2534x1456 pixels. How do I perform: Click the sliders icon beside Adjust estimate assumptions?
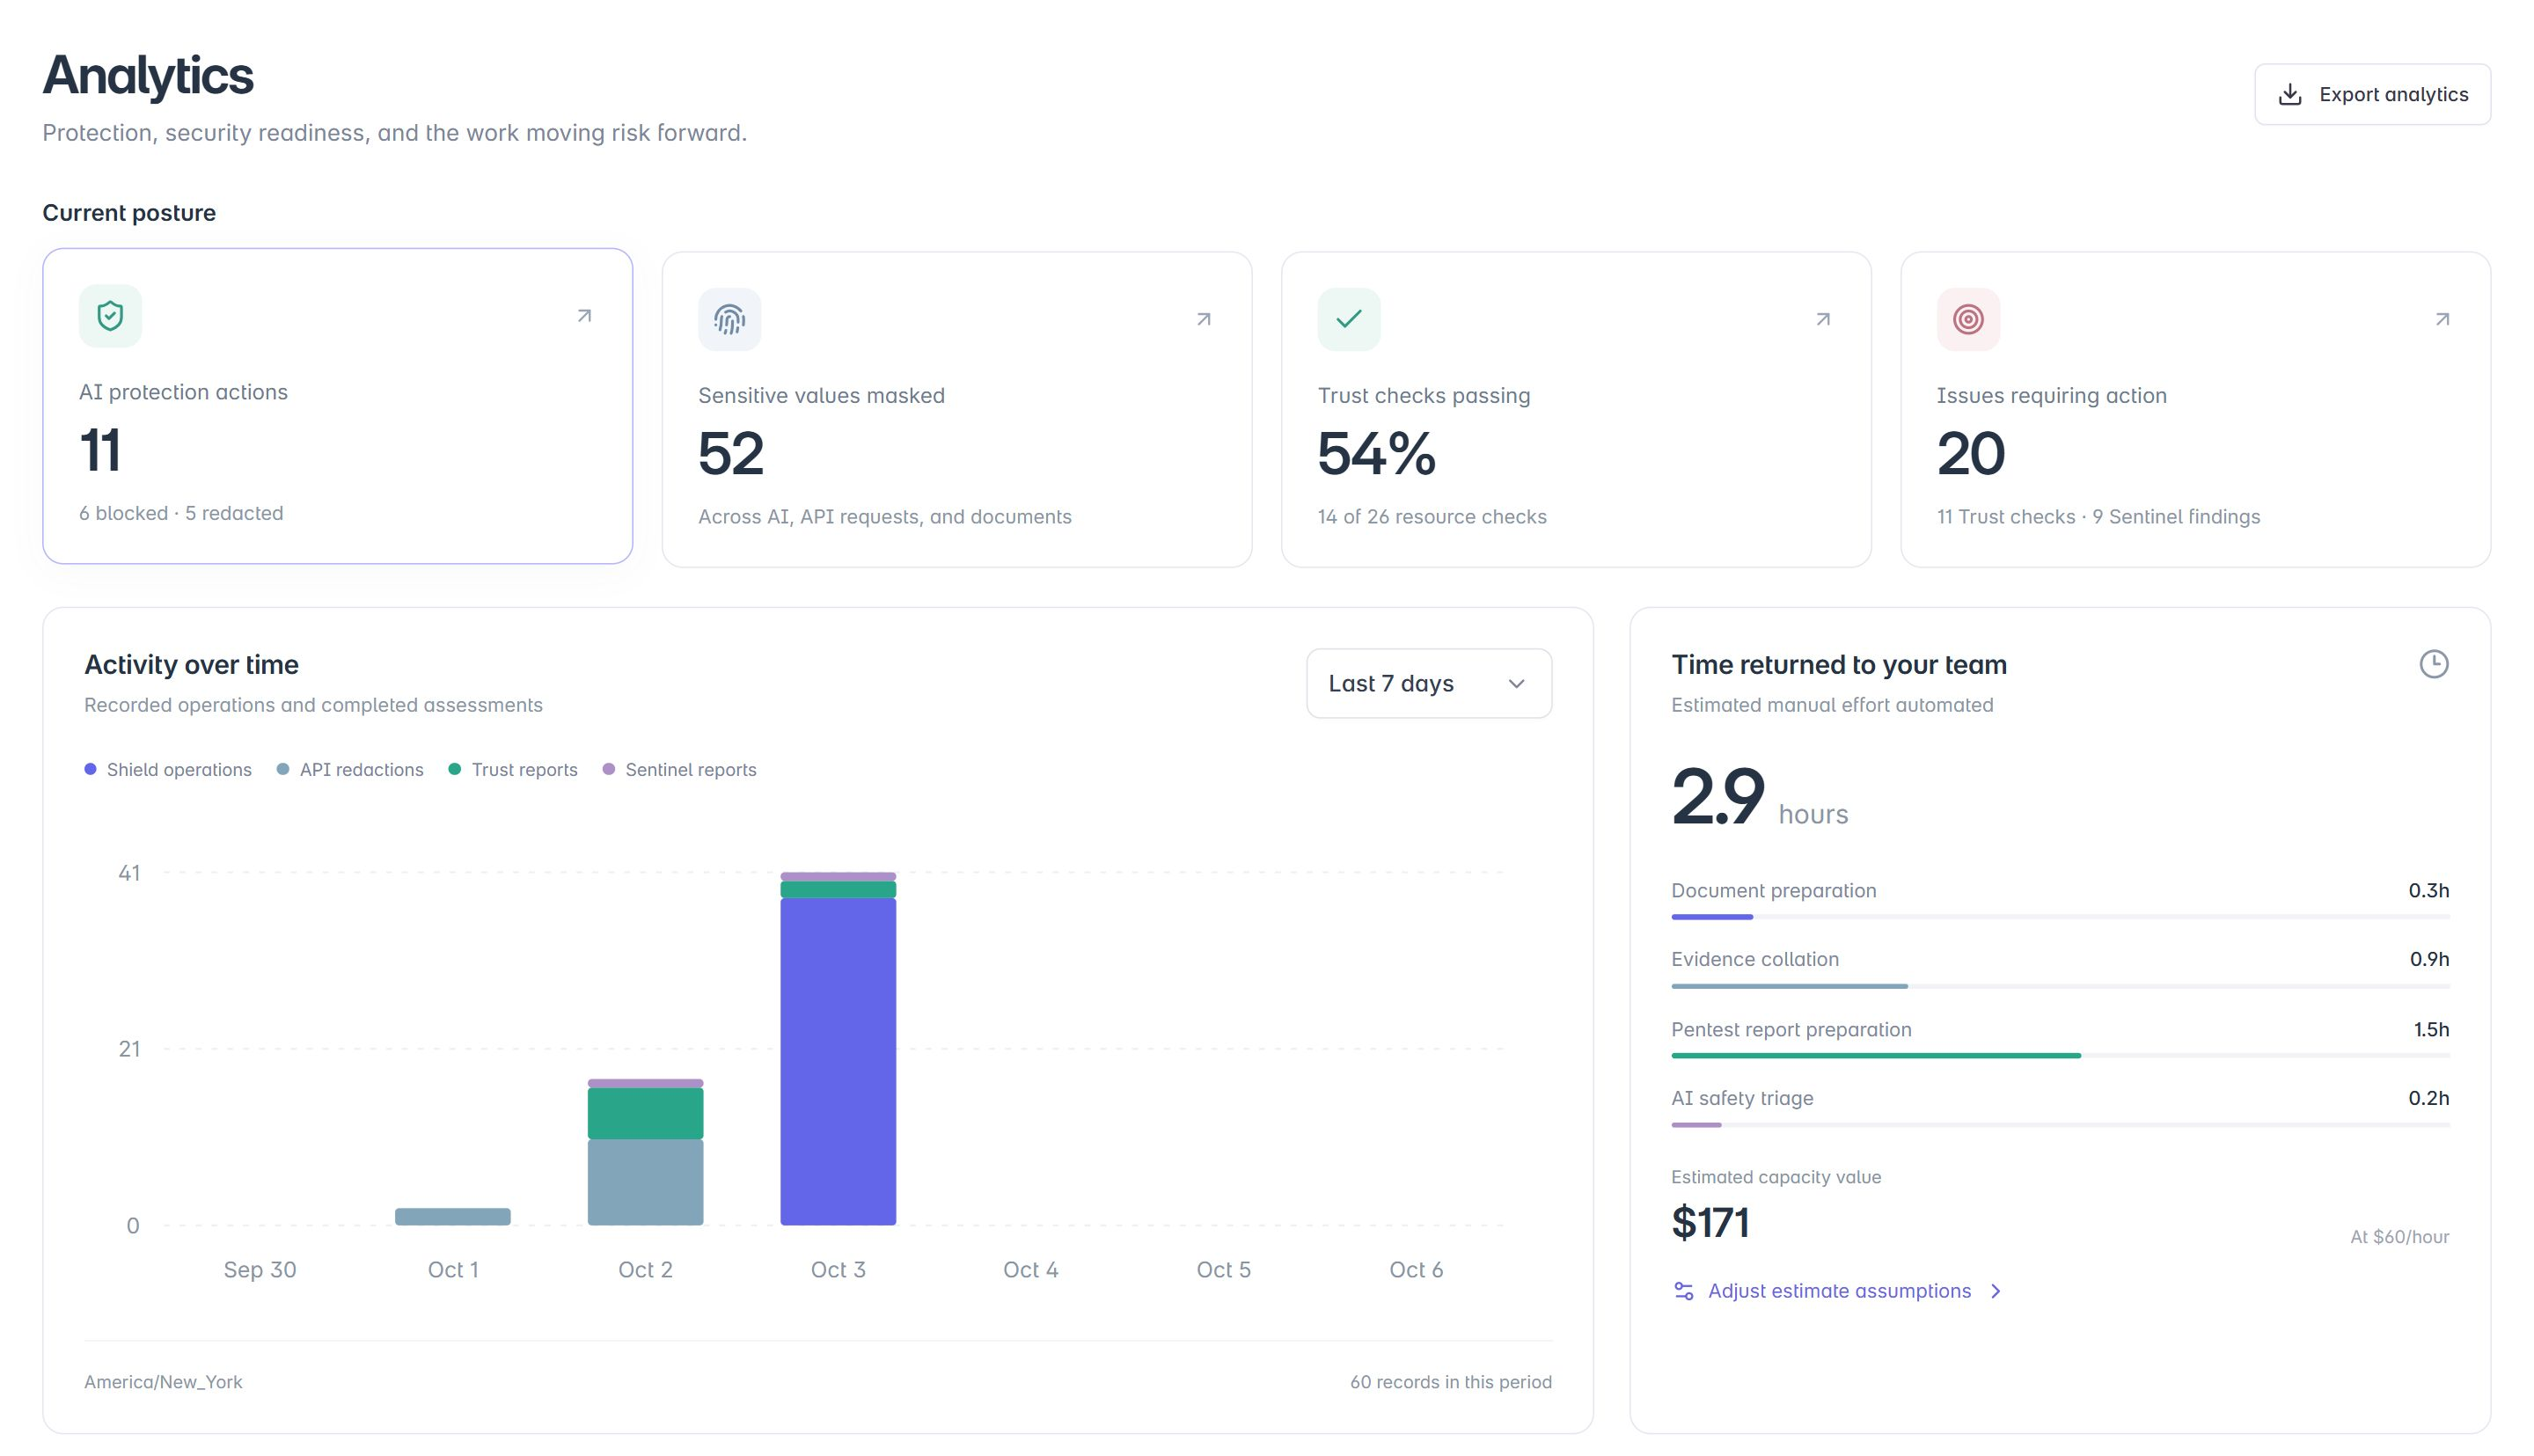tap(1683, 1291)
